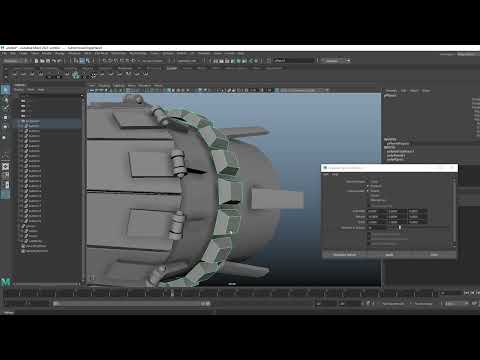Toggle the second checkbox below Number of copies
This screenshot has height=360, width=480.
click(x=369, y=239)
